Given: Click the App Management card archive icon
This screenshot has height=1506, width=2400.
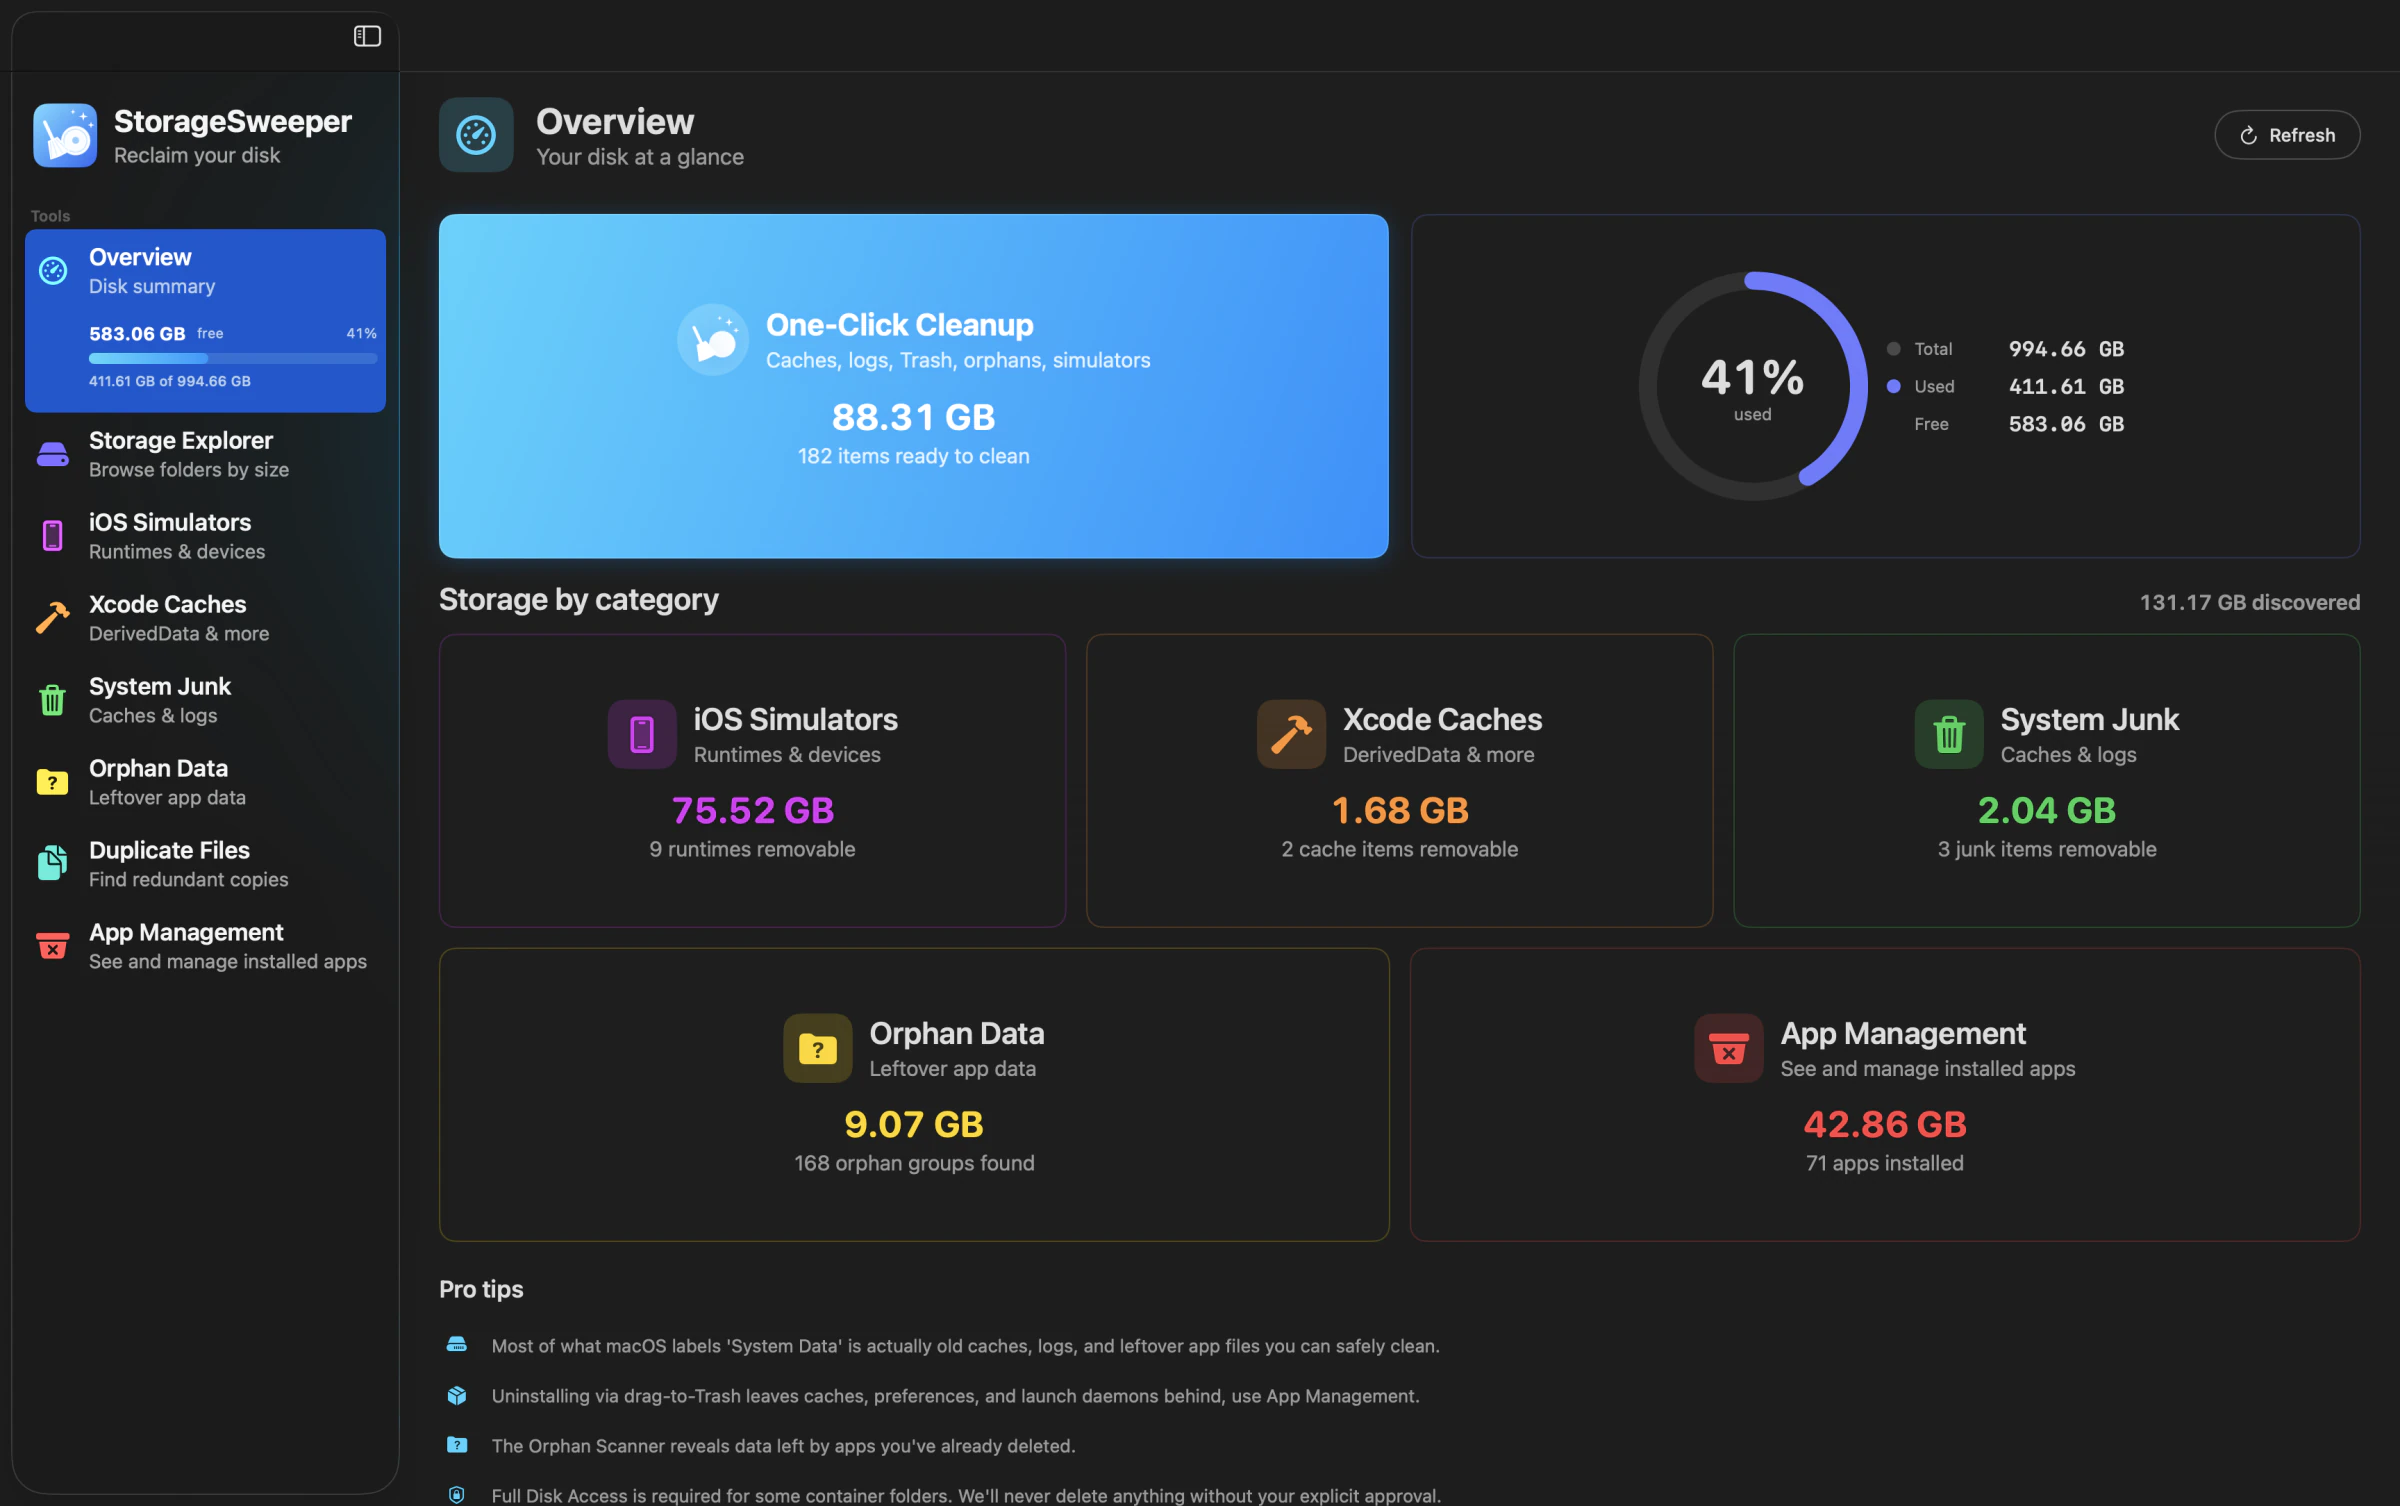Looking at the screenshot, I should click(x=1729, y=1048).
